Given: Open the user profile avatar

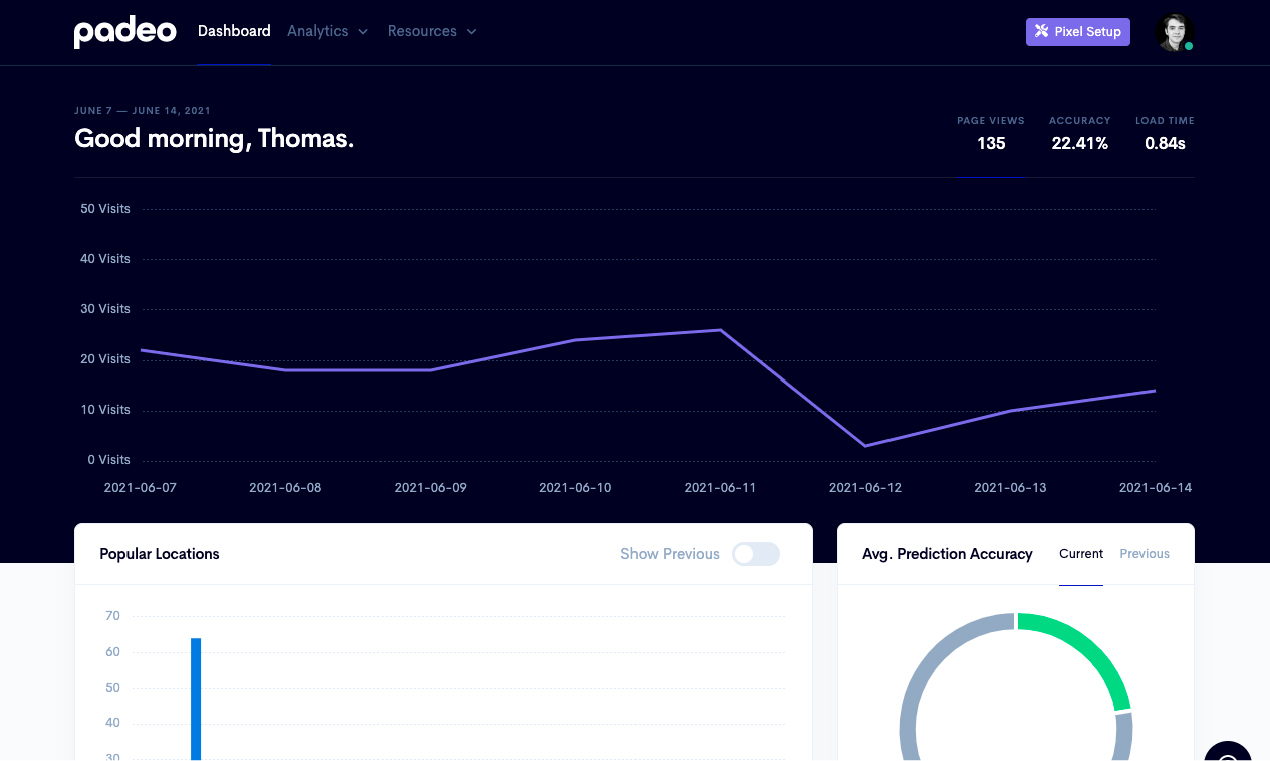Looking at the screenshot, I should 1174,32.
